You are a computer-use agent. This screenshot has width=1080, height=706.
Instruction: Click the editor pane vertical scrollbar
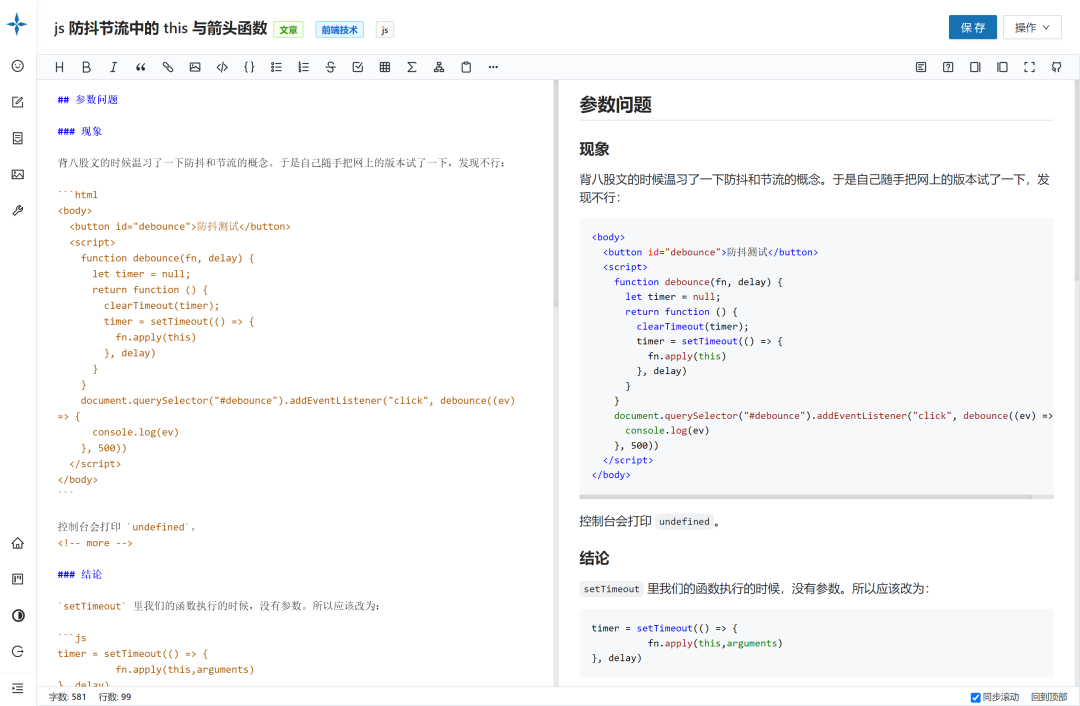pos(555,193)
